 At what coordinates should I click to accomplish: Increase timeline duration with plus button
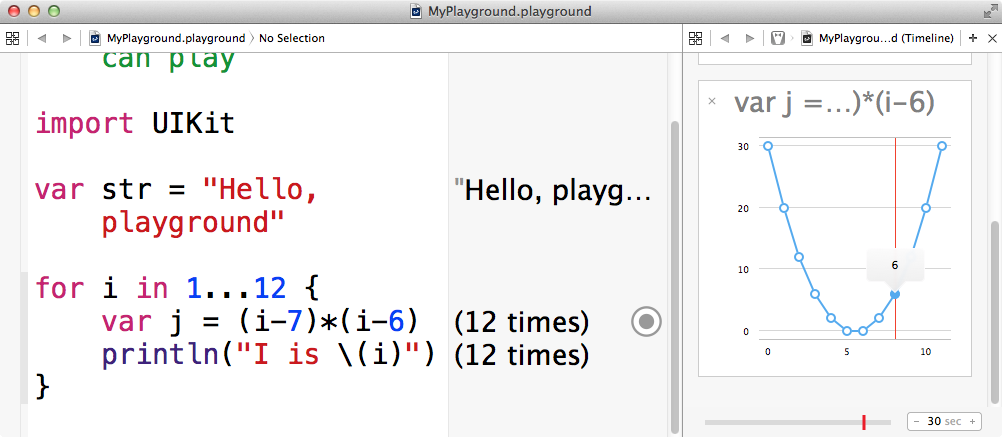click(x=971, y=422)
